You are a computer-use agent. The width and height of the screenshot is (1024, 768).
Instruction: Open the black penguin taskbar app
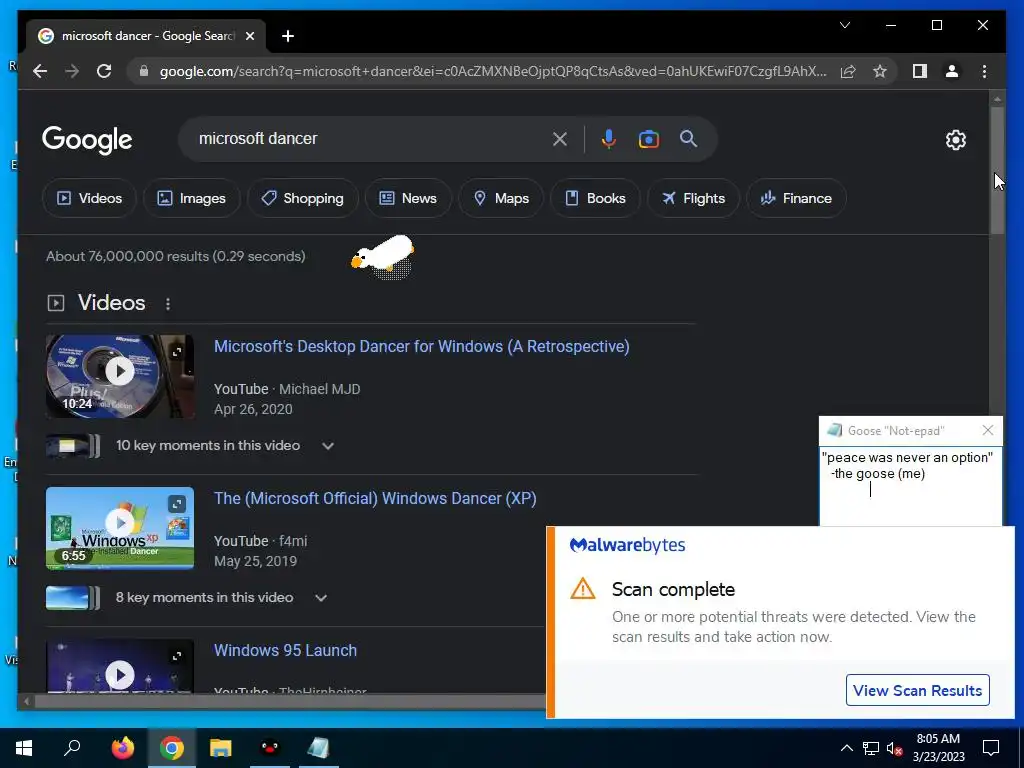[270, 748]
